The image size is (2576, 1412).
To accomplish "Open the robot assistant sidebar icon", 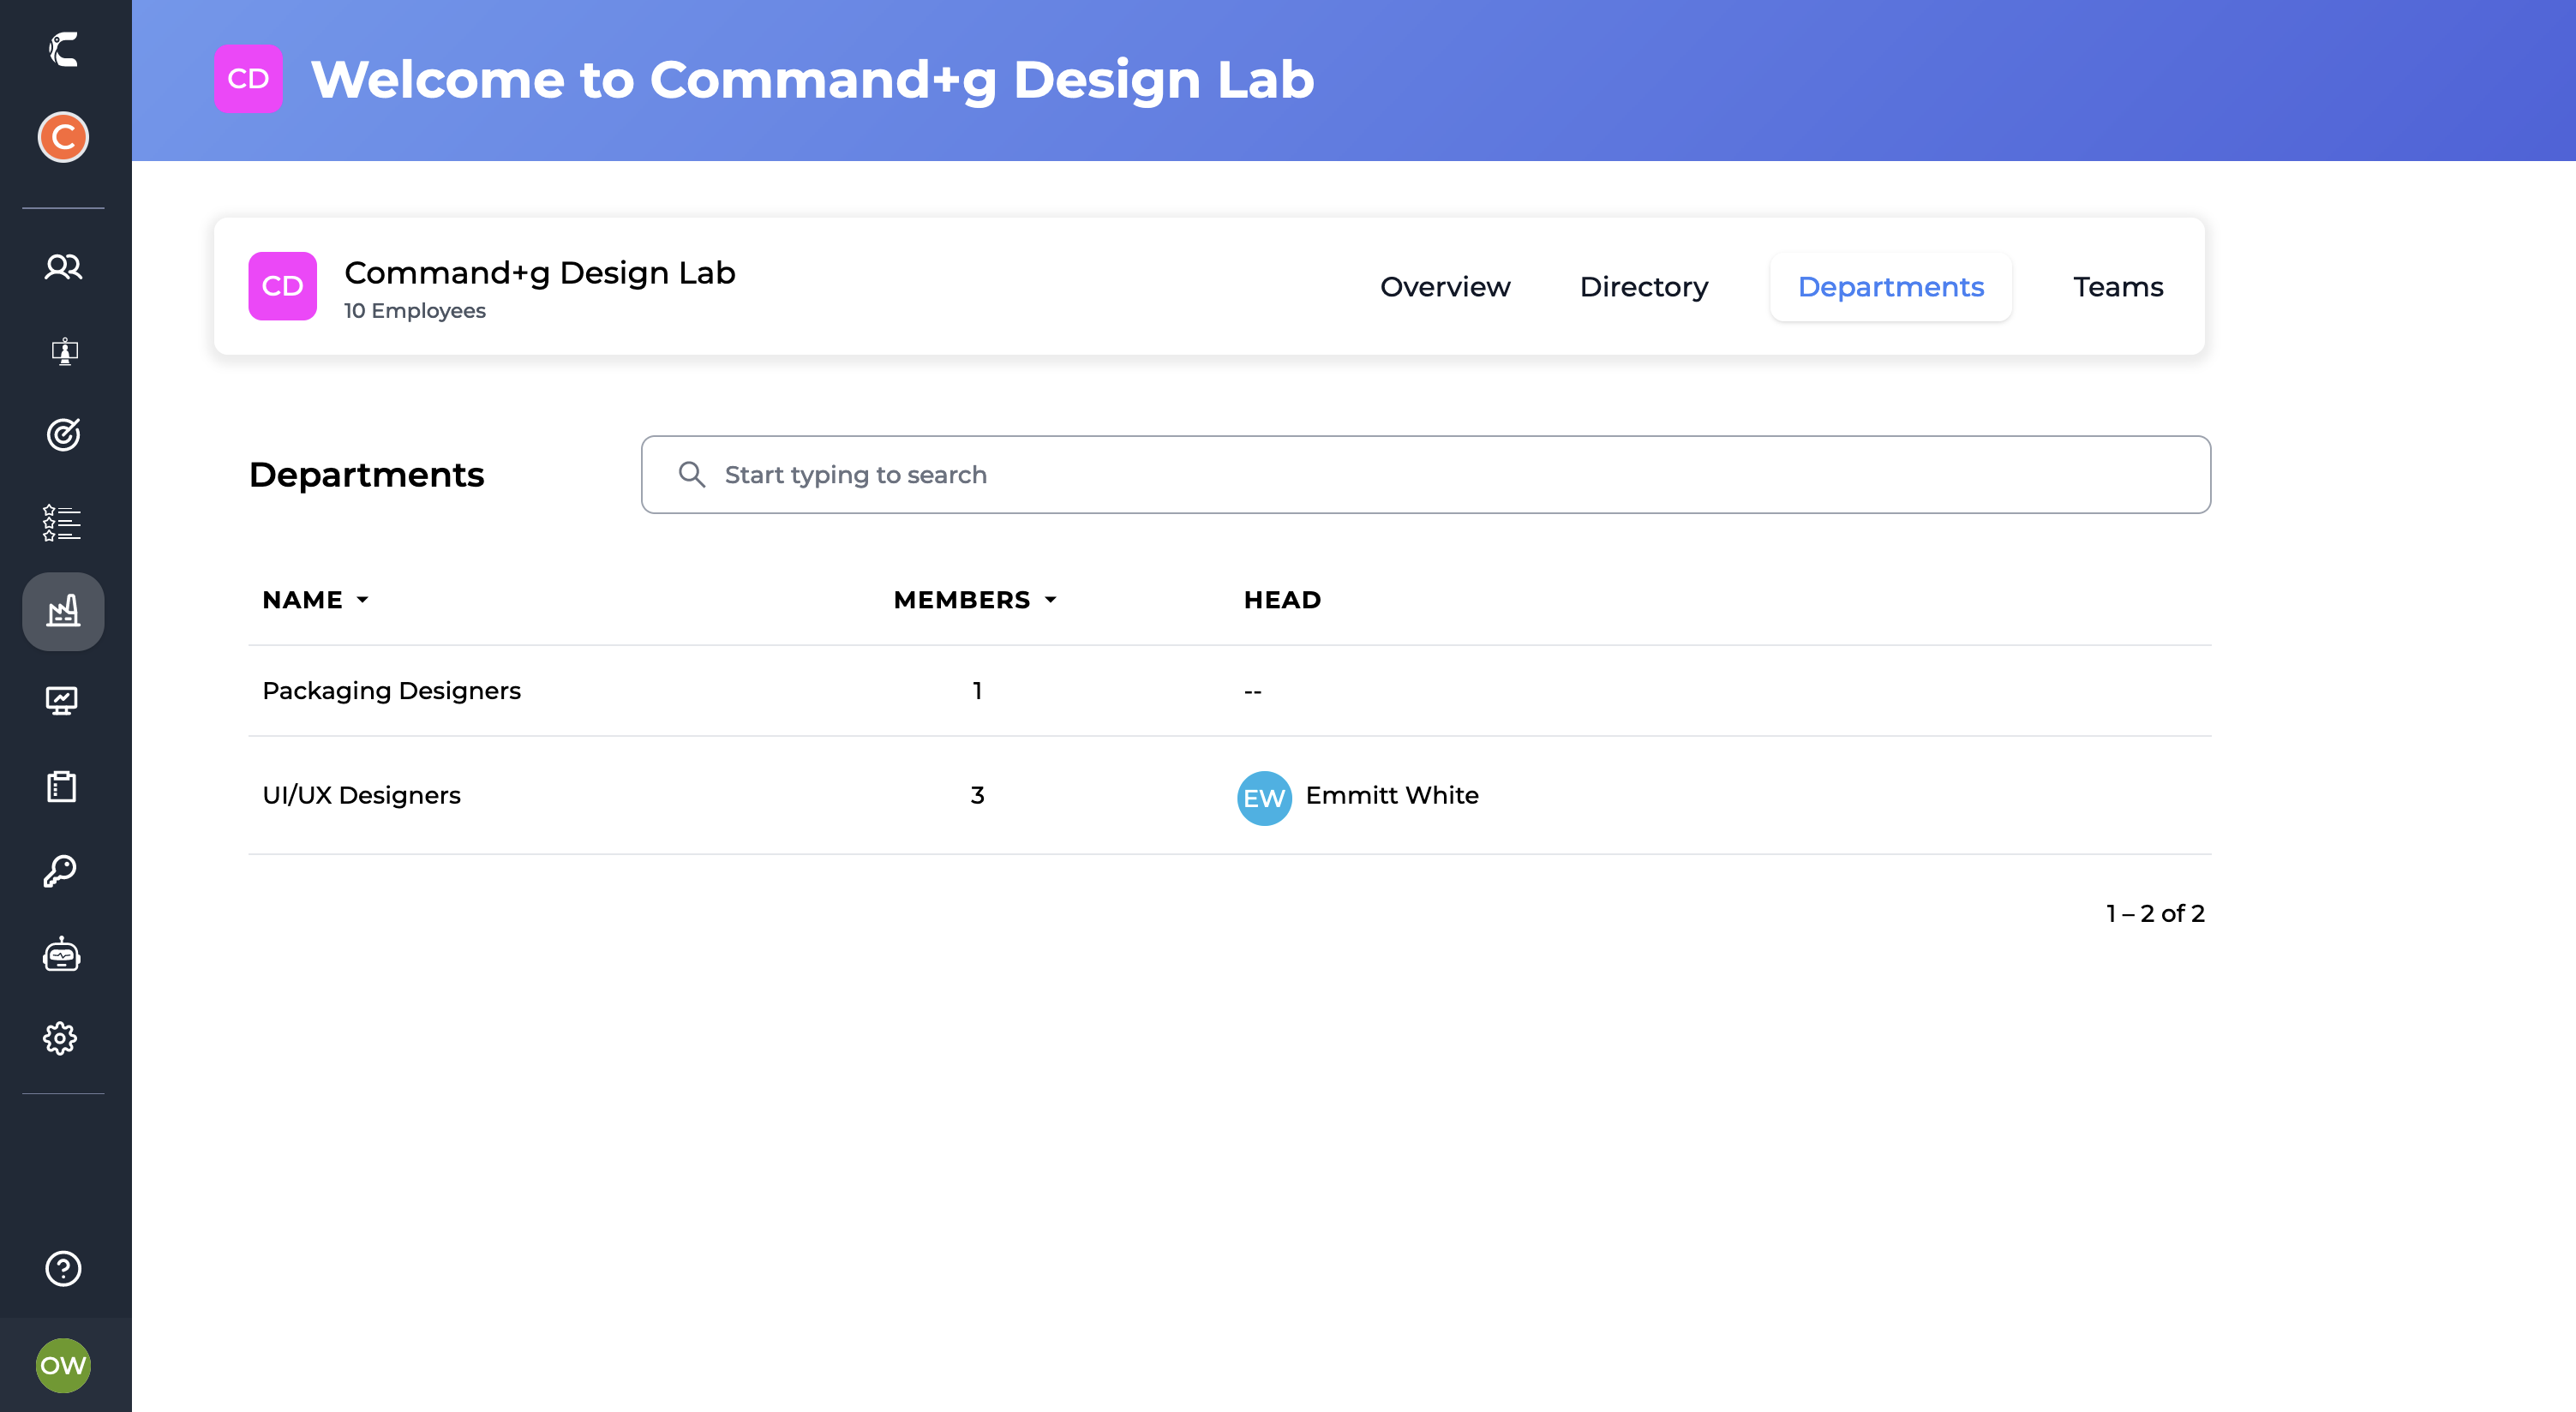I will click(62, 955).
